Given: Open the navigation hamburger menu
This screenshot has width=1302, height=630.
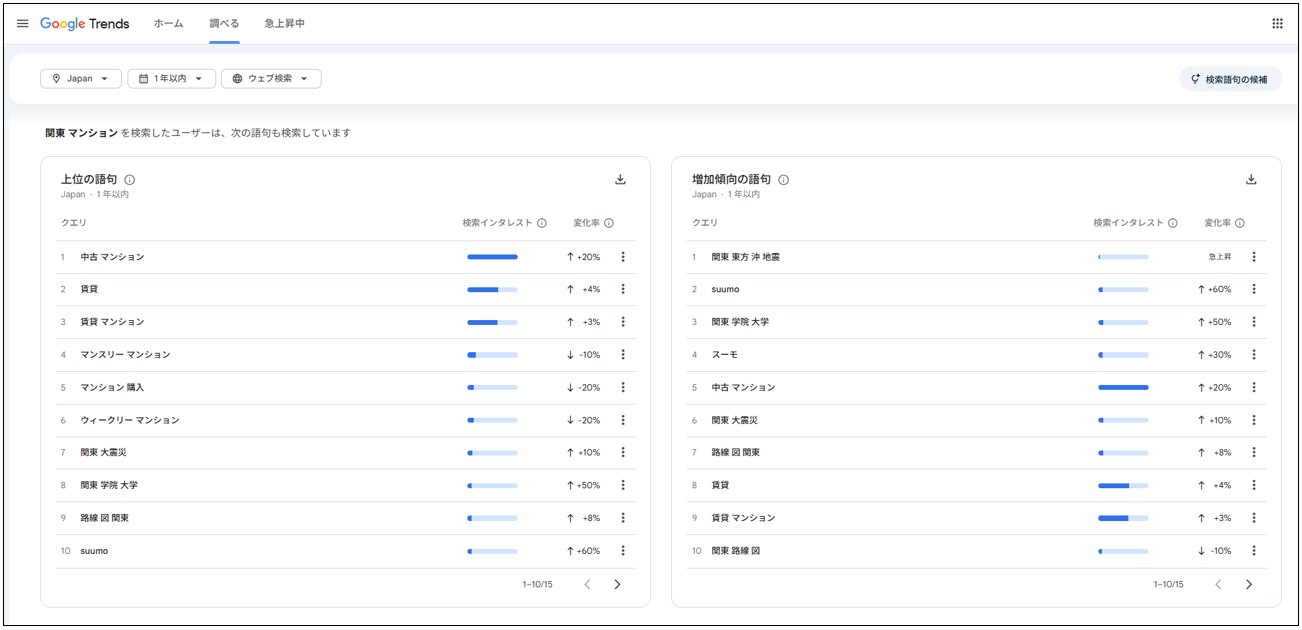Looking at the screenshot, I should coord(22,23).
